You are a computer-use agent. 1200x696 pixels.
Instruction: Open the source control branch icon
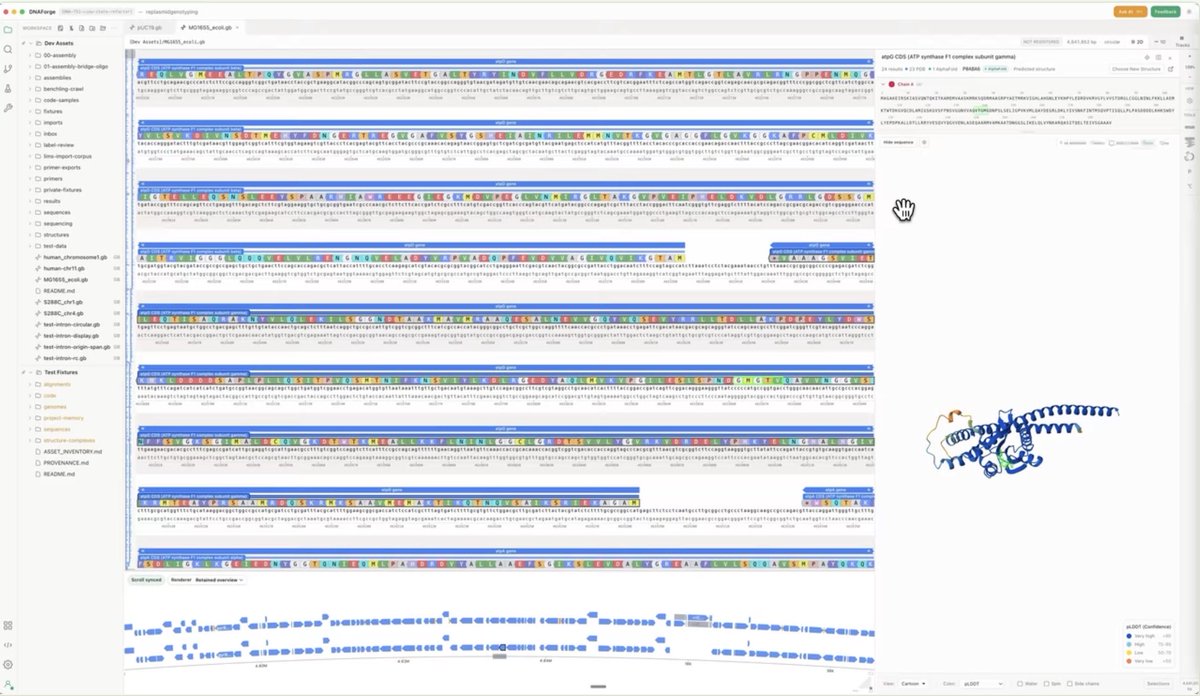tap(8, 69)
